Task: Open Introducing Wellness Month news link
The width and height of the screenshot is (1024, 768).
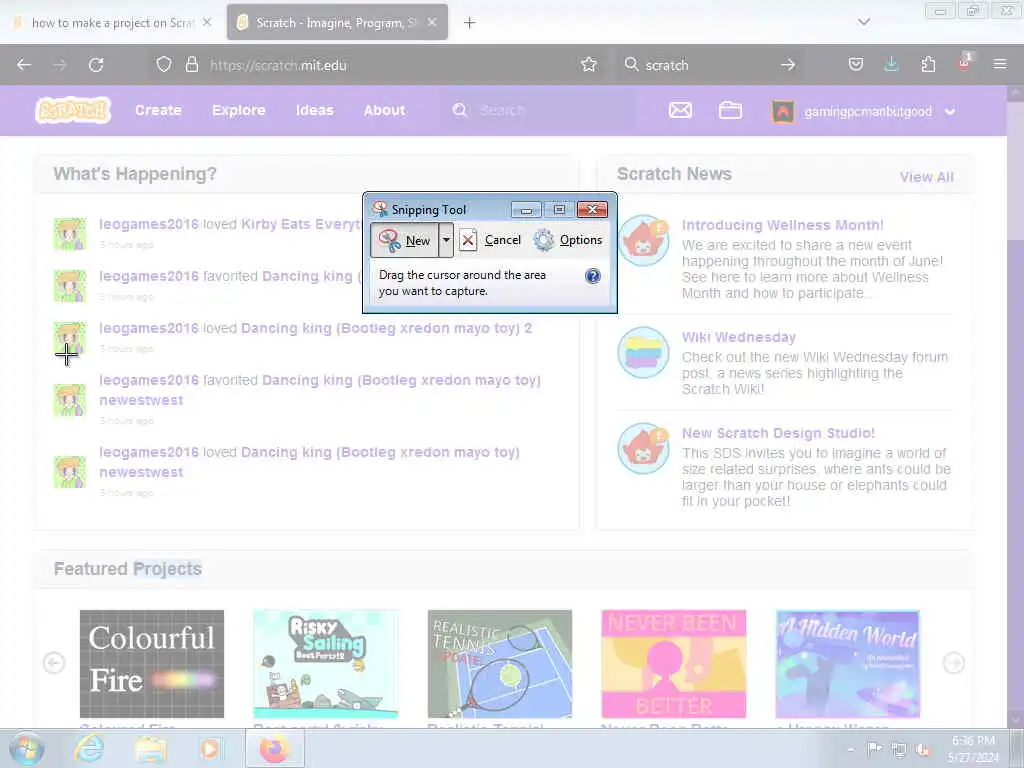Action: point(782,225)
